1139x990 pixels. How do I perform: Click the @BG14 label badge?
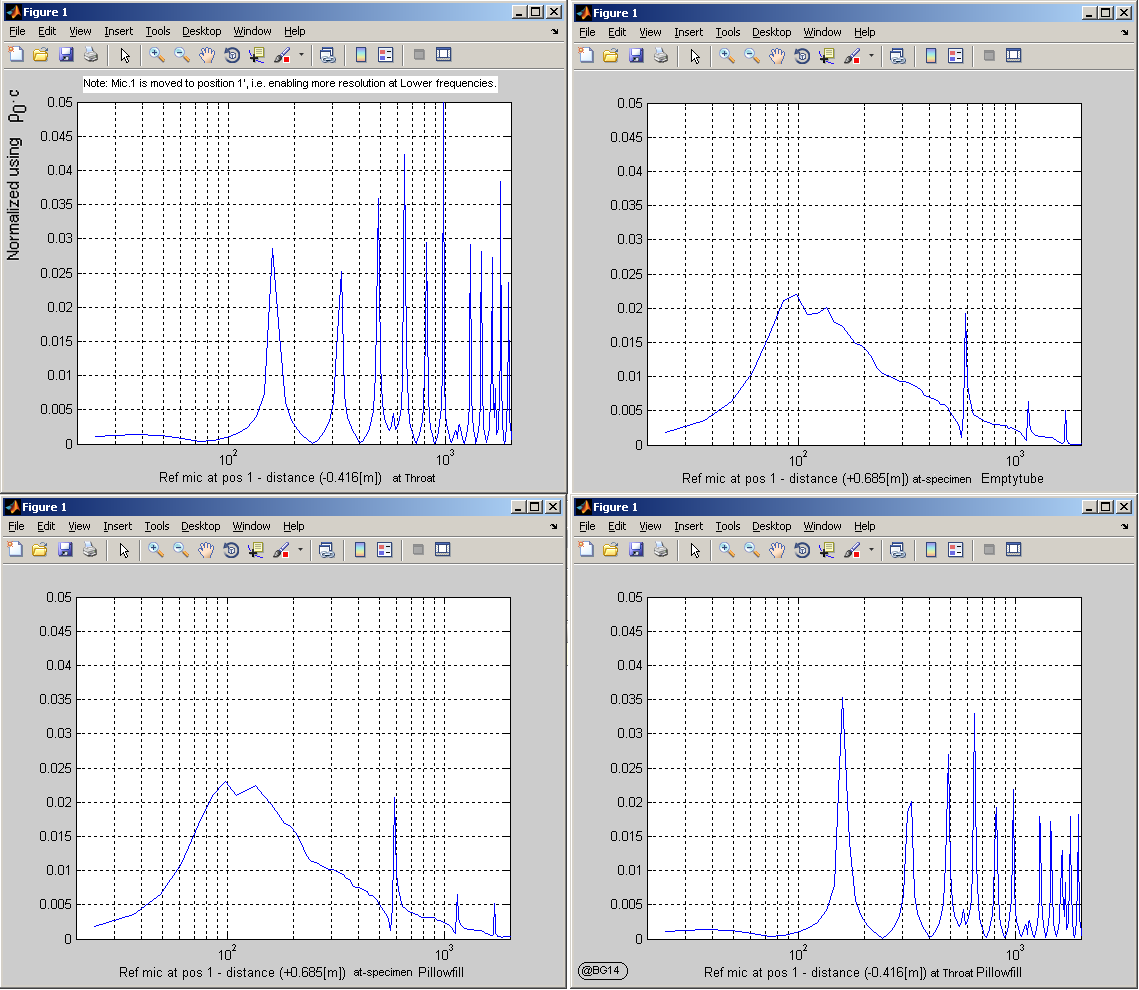coord(602,970)
